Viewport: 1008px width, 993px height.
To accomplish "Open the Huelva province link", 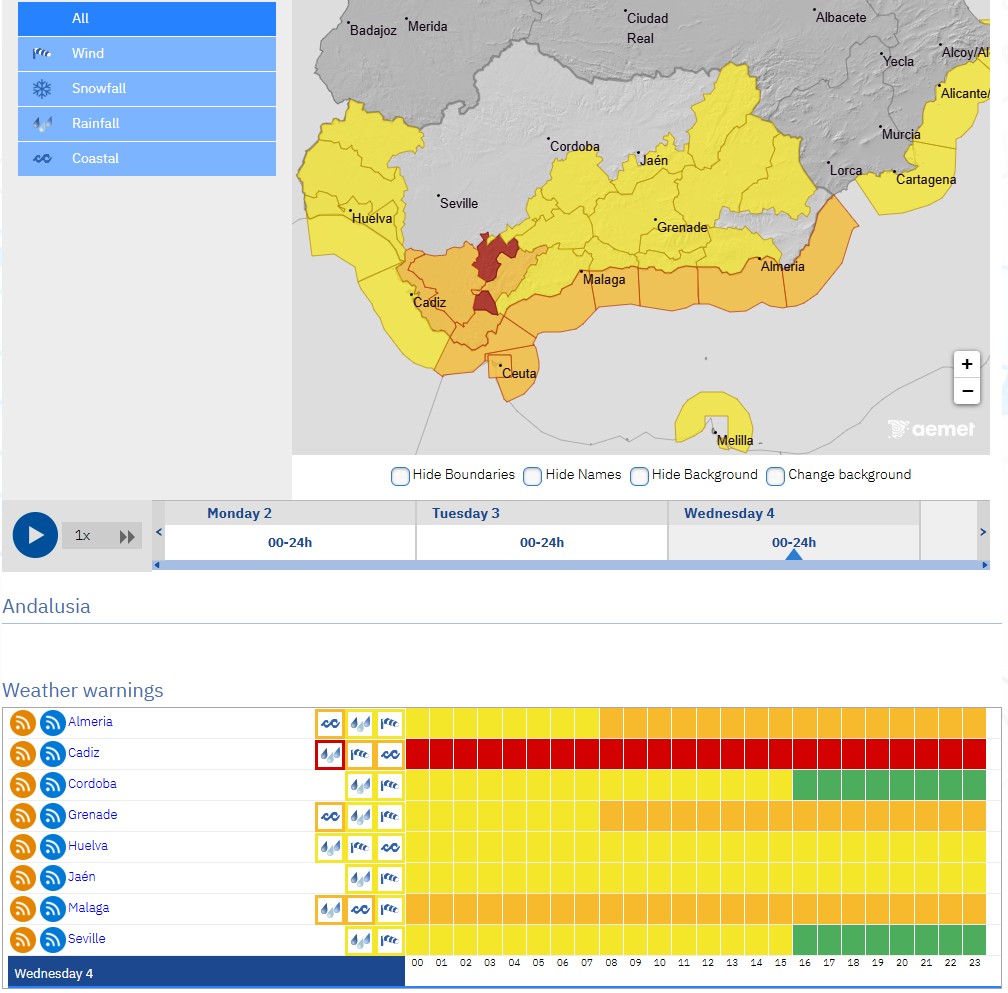I will click(88, 846).
